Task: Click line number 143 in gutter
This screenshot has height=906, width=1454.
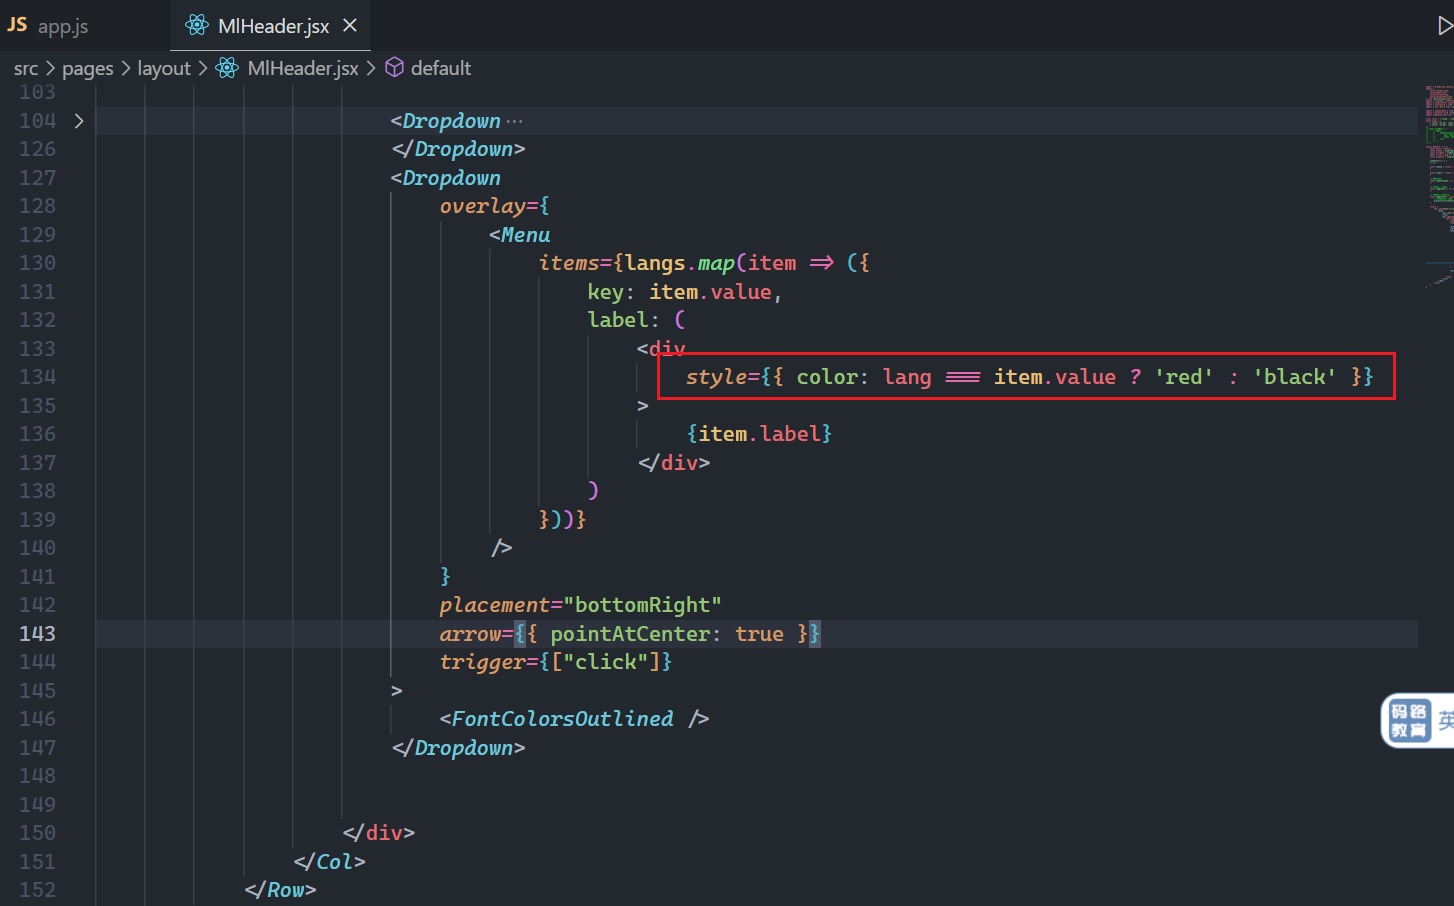Action: click(x=37, y=634)
